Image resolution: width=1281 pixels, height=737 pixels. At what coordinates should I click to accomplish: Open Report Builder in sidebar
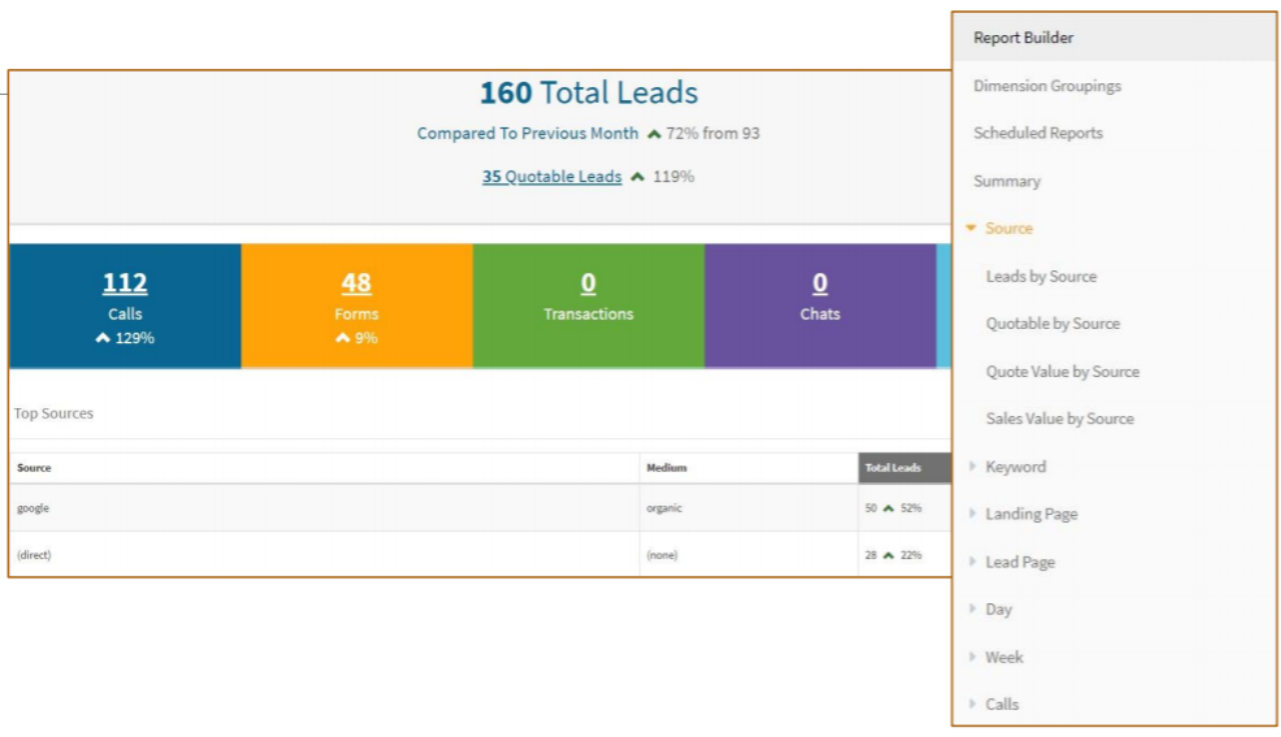1023,38
